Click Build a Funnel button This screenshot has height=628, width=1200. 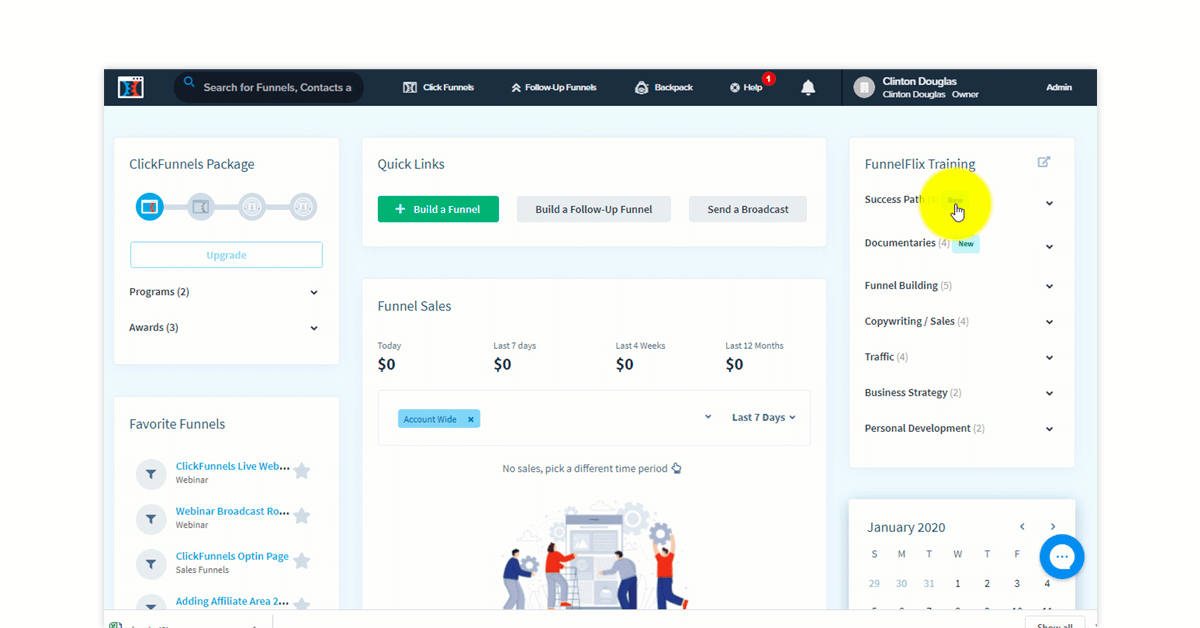[438, 209]
